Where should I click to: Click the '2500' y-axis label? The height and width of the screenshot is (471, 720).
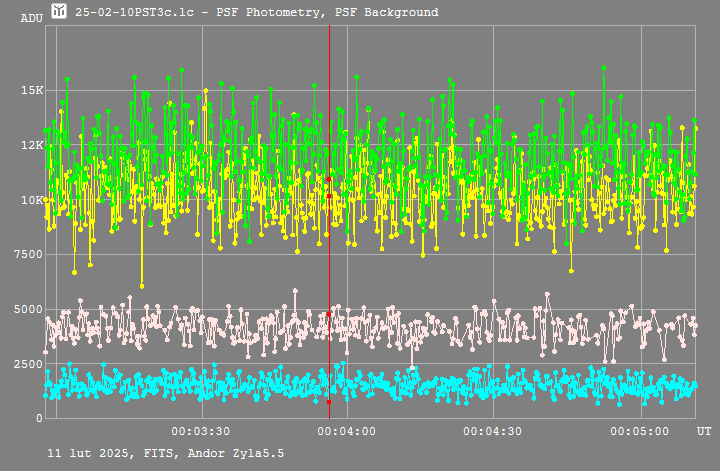(x=28, y=364)
